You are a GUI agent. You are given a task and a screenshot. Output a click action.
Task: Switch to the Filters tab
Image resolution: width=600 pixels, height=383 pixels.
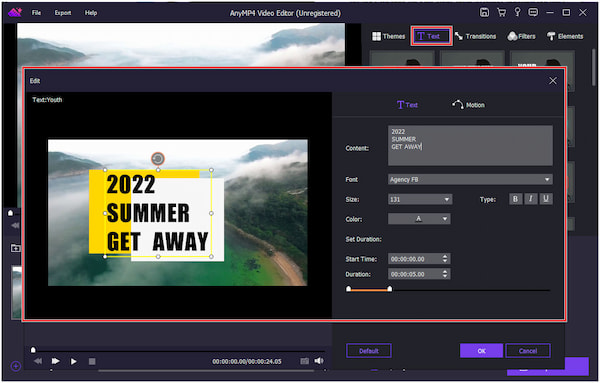pyautogui.click(x=521, y=36)
